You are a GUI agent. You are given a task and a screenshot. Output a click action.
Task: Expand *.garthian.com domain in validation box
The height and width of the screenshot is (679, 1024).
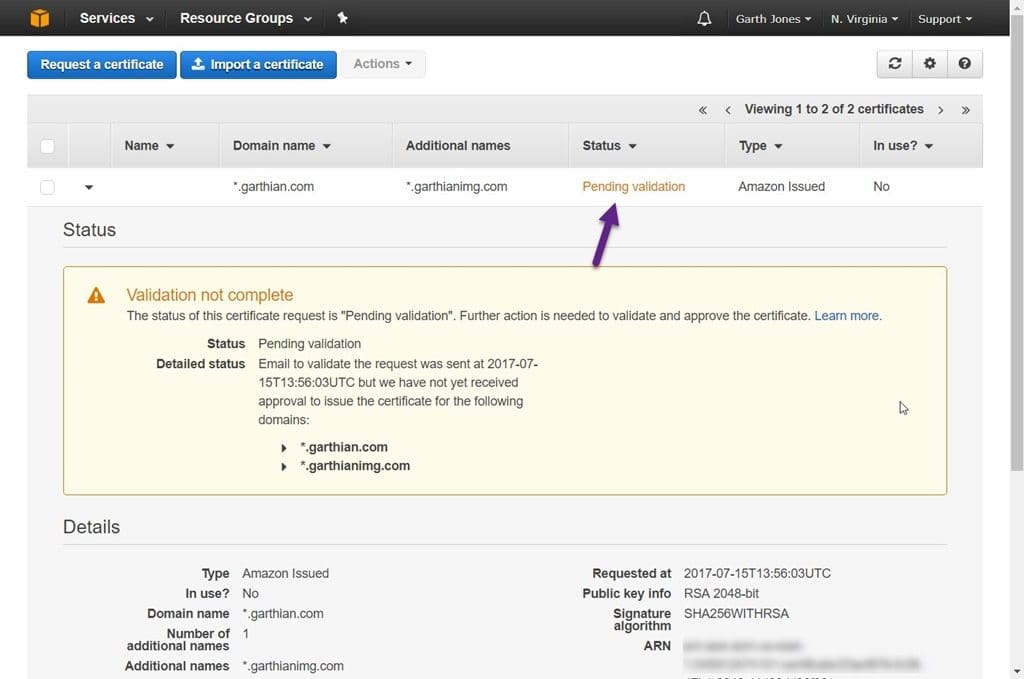283,448
